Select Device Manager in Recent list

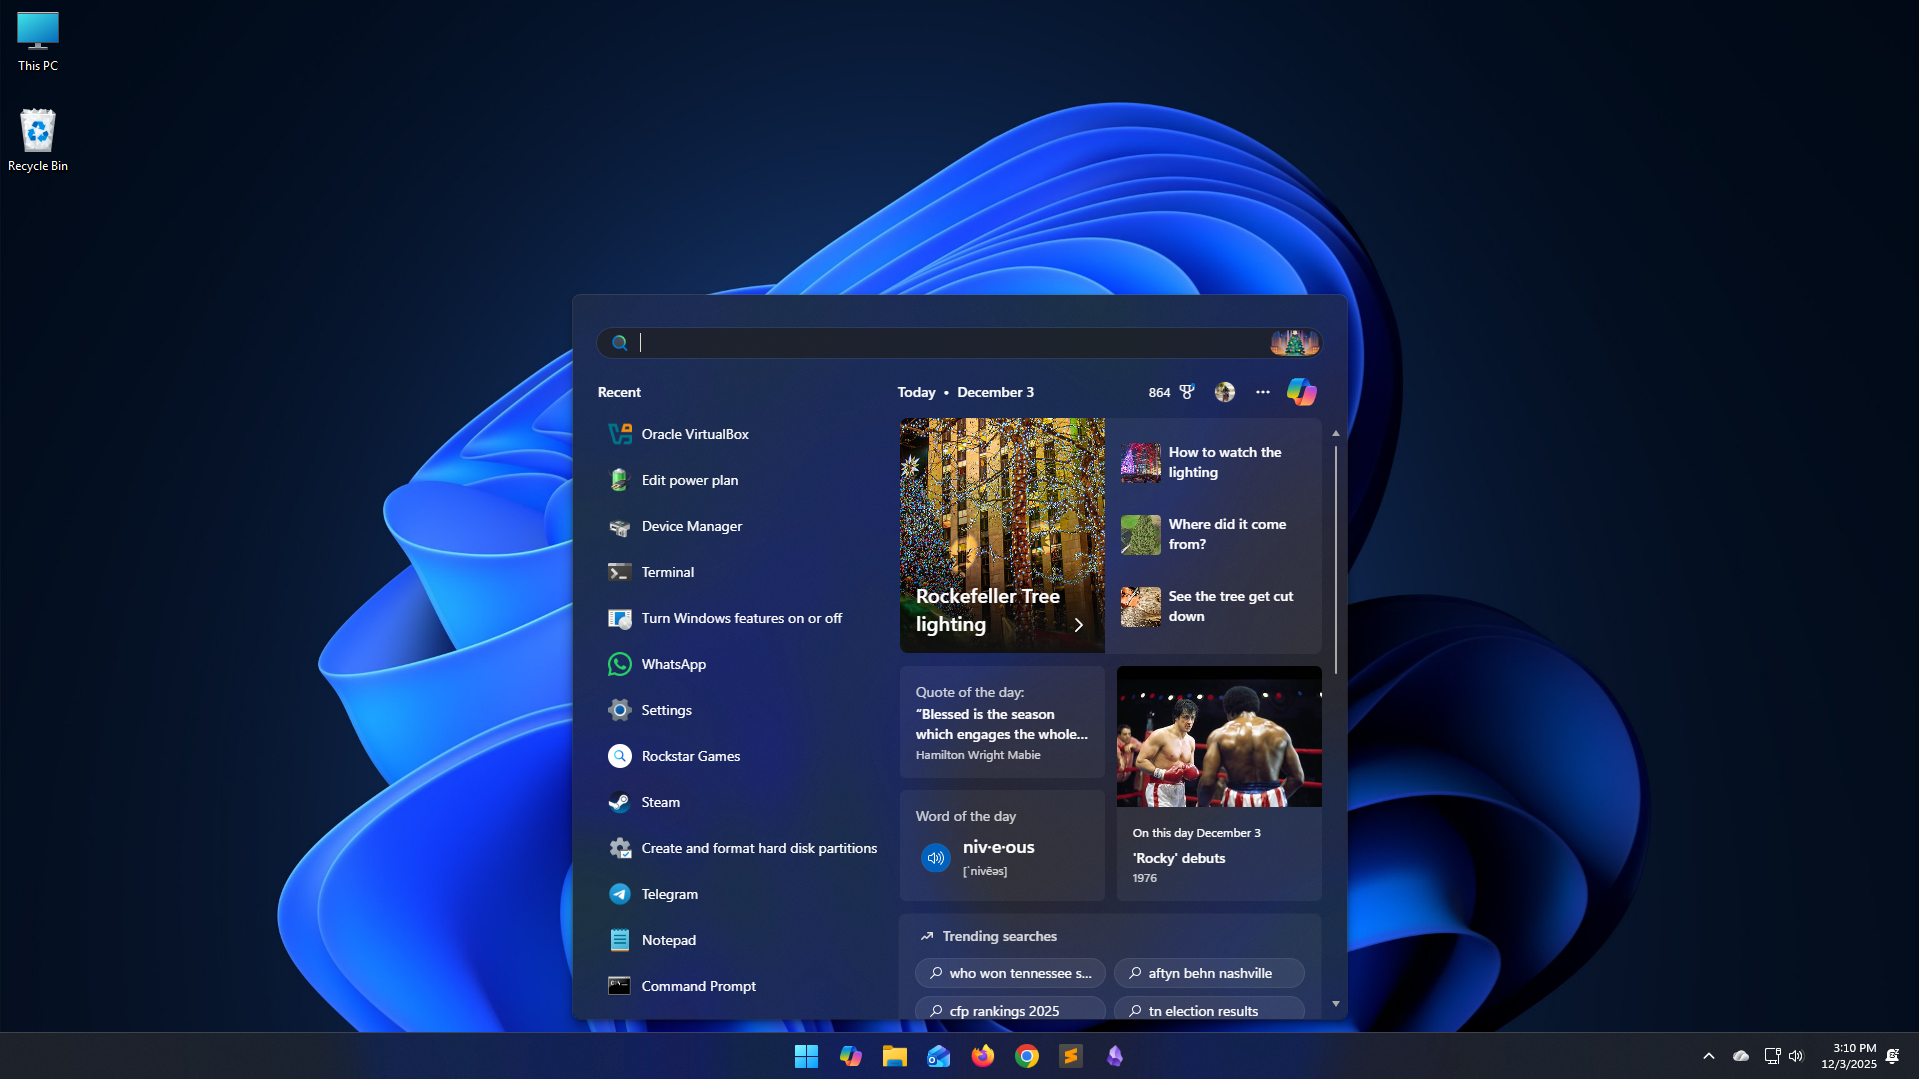pos(691,526)
